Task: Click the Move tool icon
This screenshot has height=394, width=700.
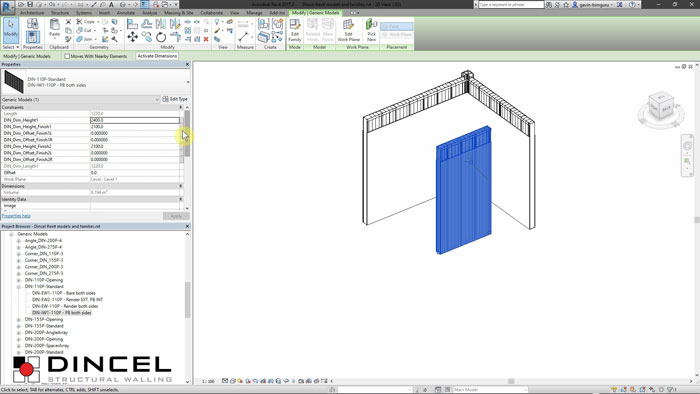Action: [133, 37]
